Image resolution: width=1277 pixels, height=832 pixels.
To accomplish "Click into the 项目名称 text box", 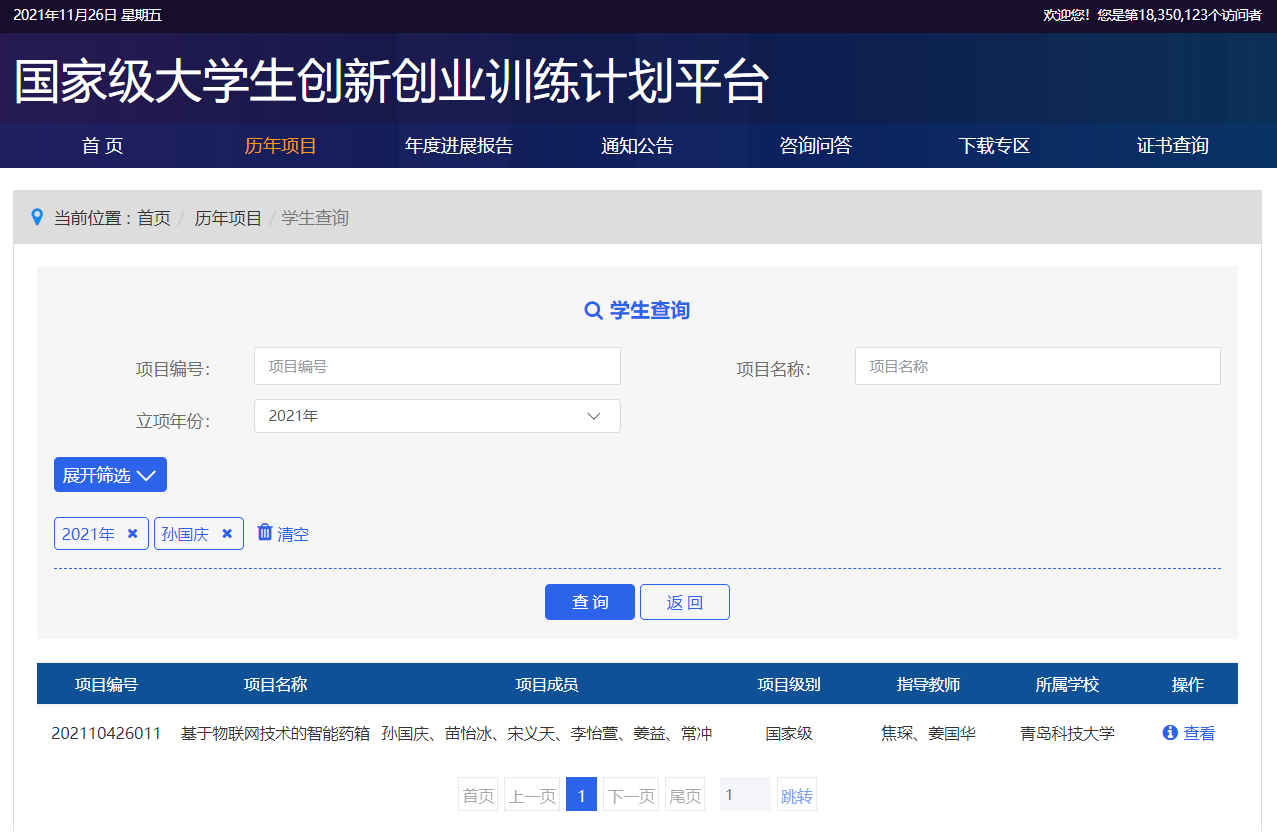I will click(x=1037, y=366).
